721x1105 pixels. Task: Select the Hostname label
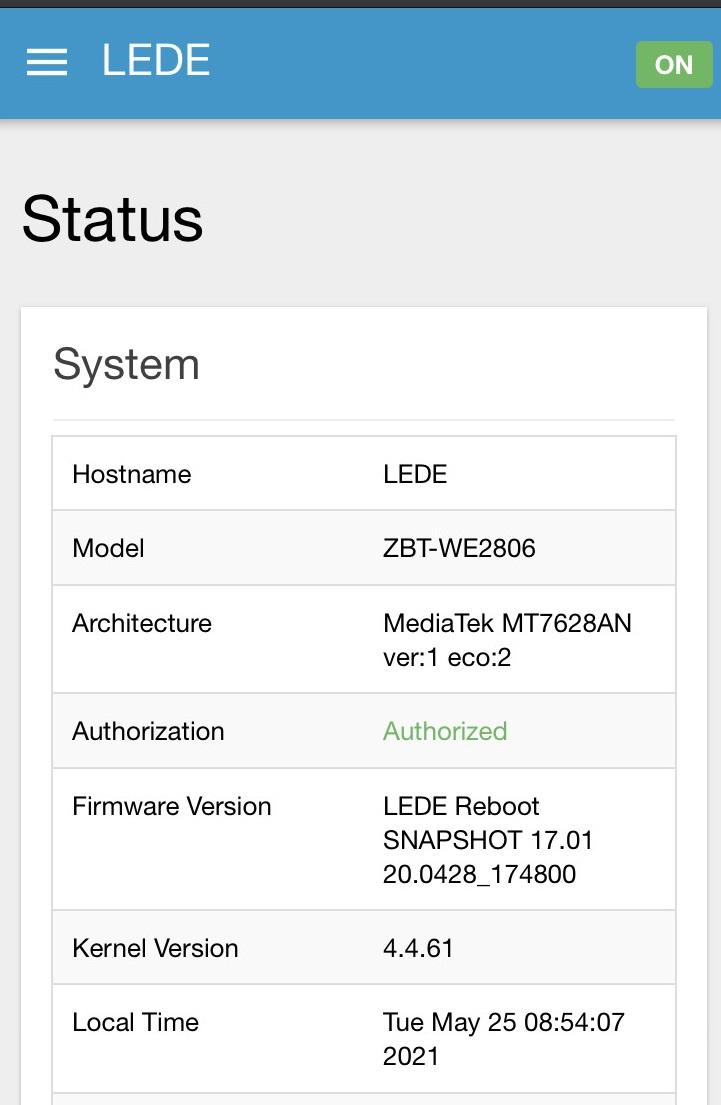tap(132, 474)
